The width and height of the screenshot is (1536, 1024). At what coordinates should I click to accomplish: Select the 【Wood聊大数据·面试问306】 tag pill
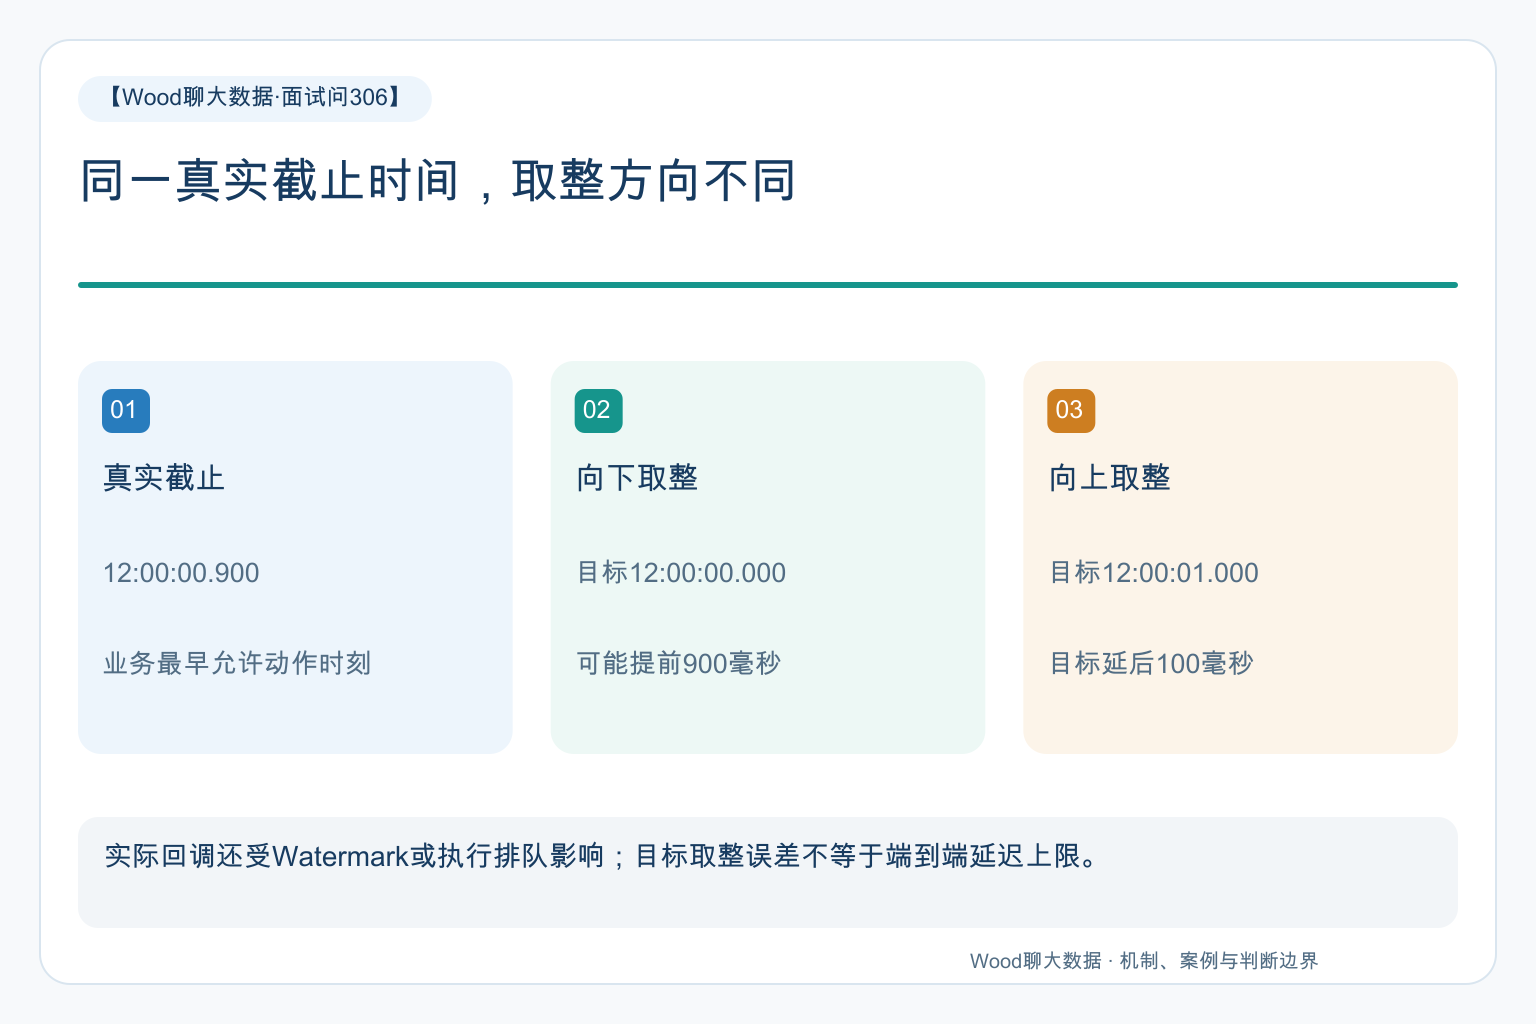255,98
